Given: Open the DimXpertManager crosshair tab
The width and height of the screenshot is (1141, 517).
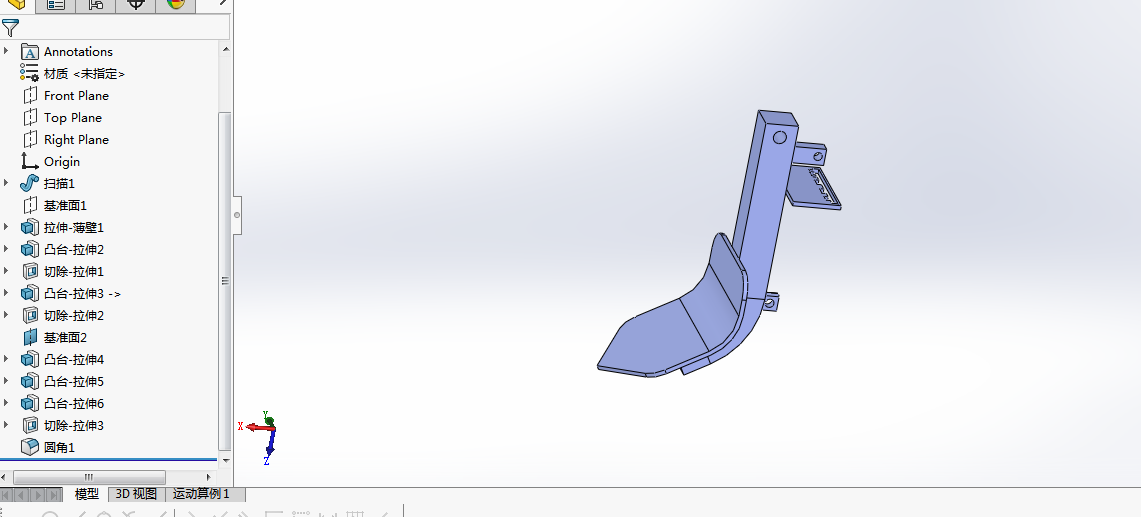Looking at the screenshot, I should click(135, 5).
